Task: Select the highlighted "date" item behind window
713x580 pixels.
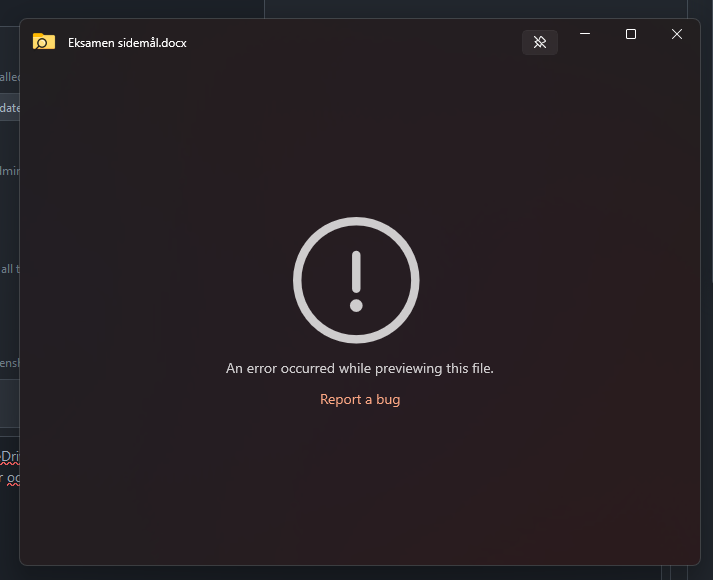Action: (10, 107)
